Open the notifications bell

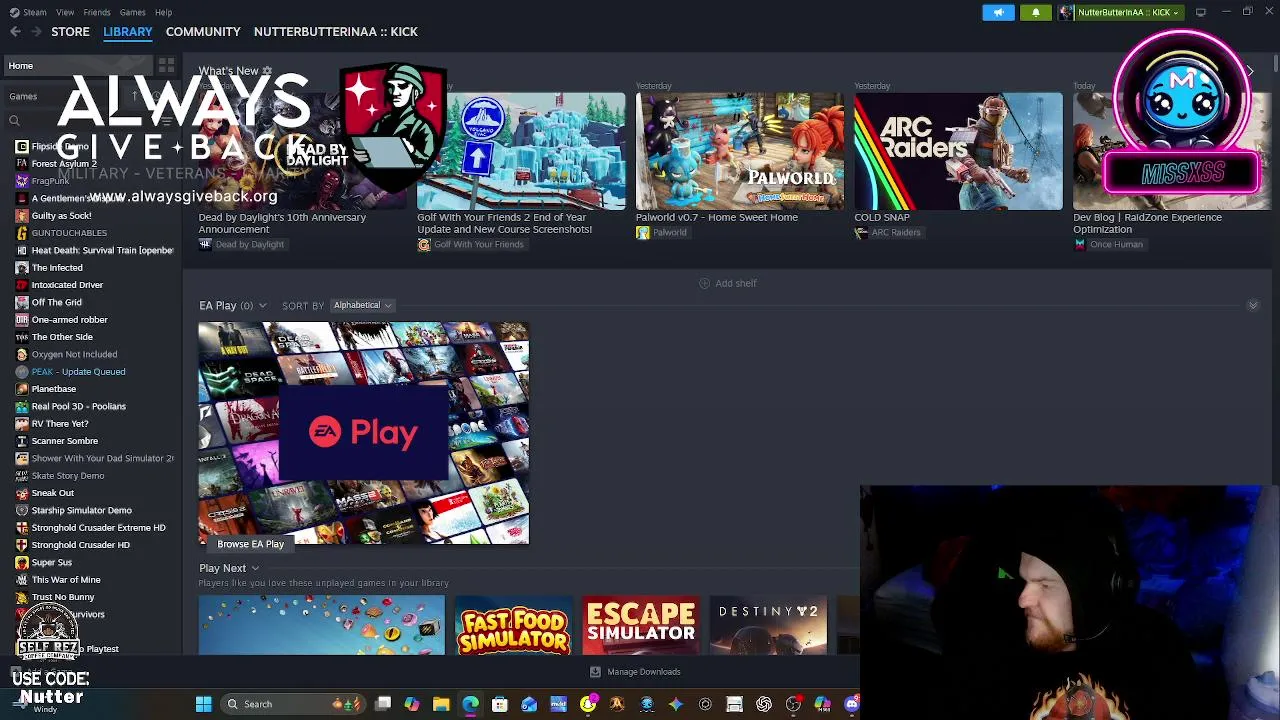point(1036,12)
